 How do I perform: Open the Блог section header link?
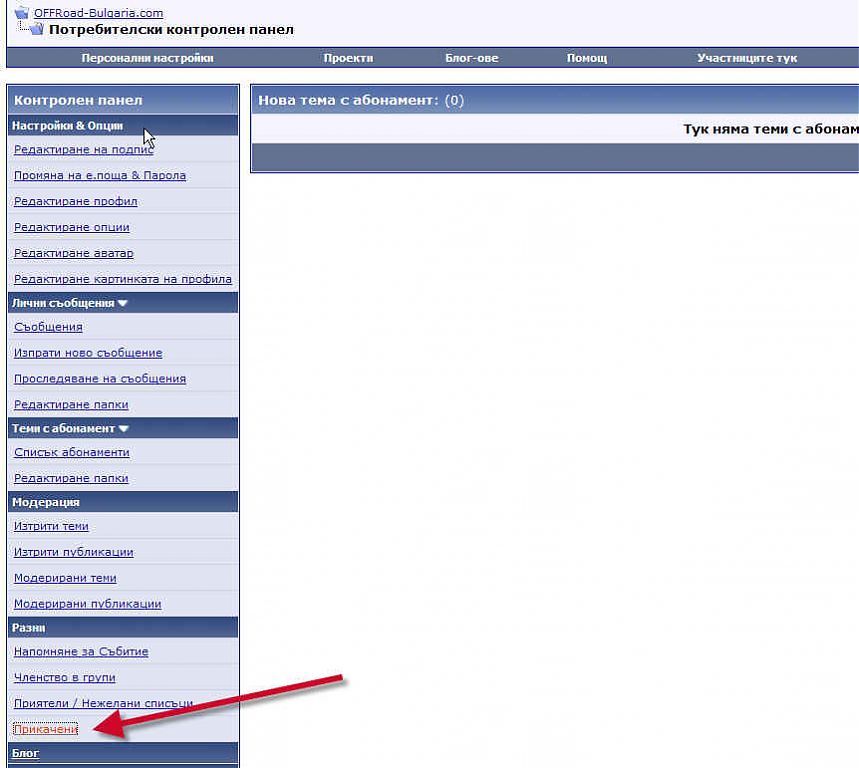click(x=25, y=753)
